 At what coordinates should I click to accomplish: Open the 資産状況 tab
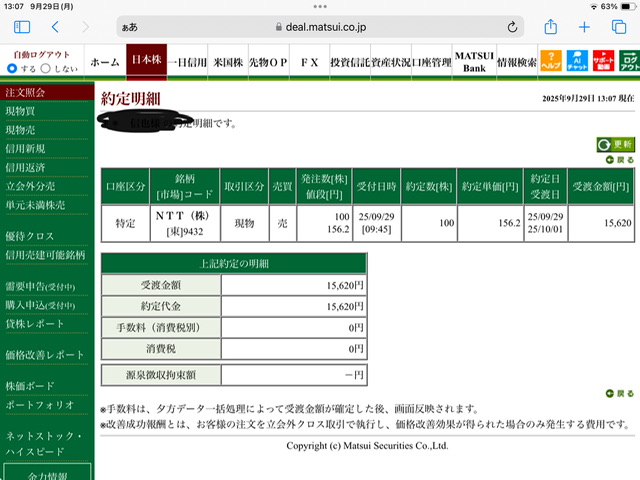(x=391, y=62)
